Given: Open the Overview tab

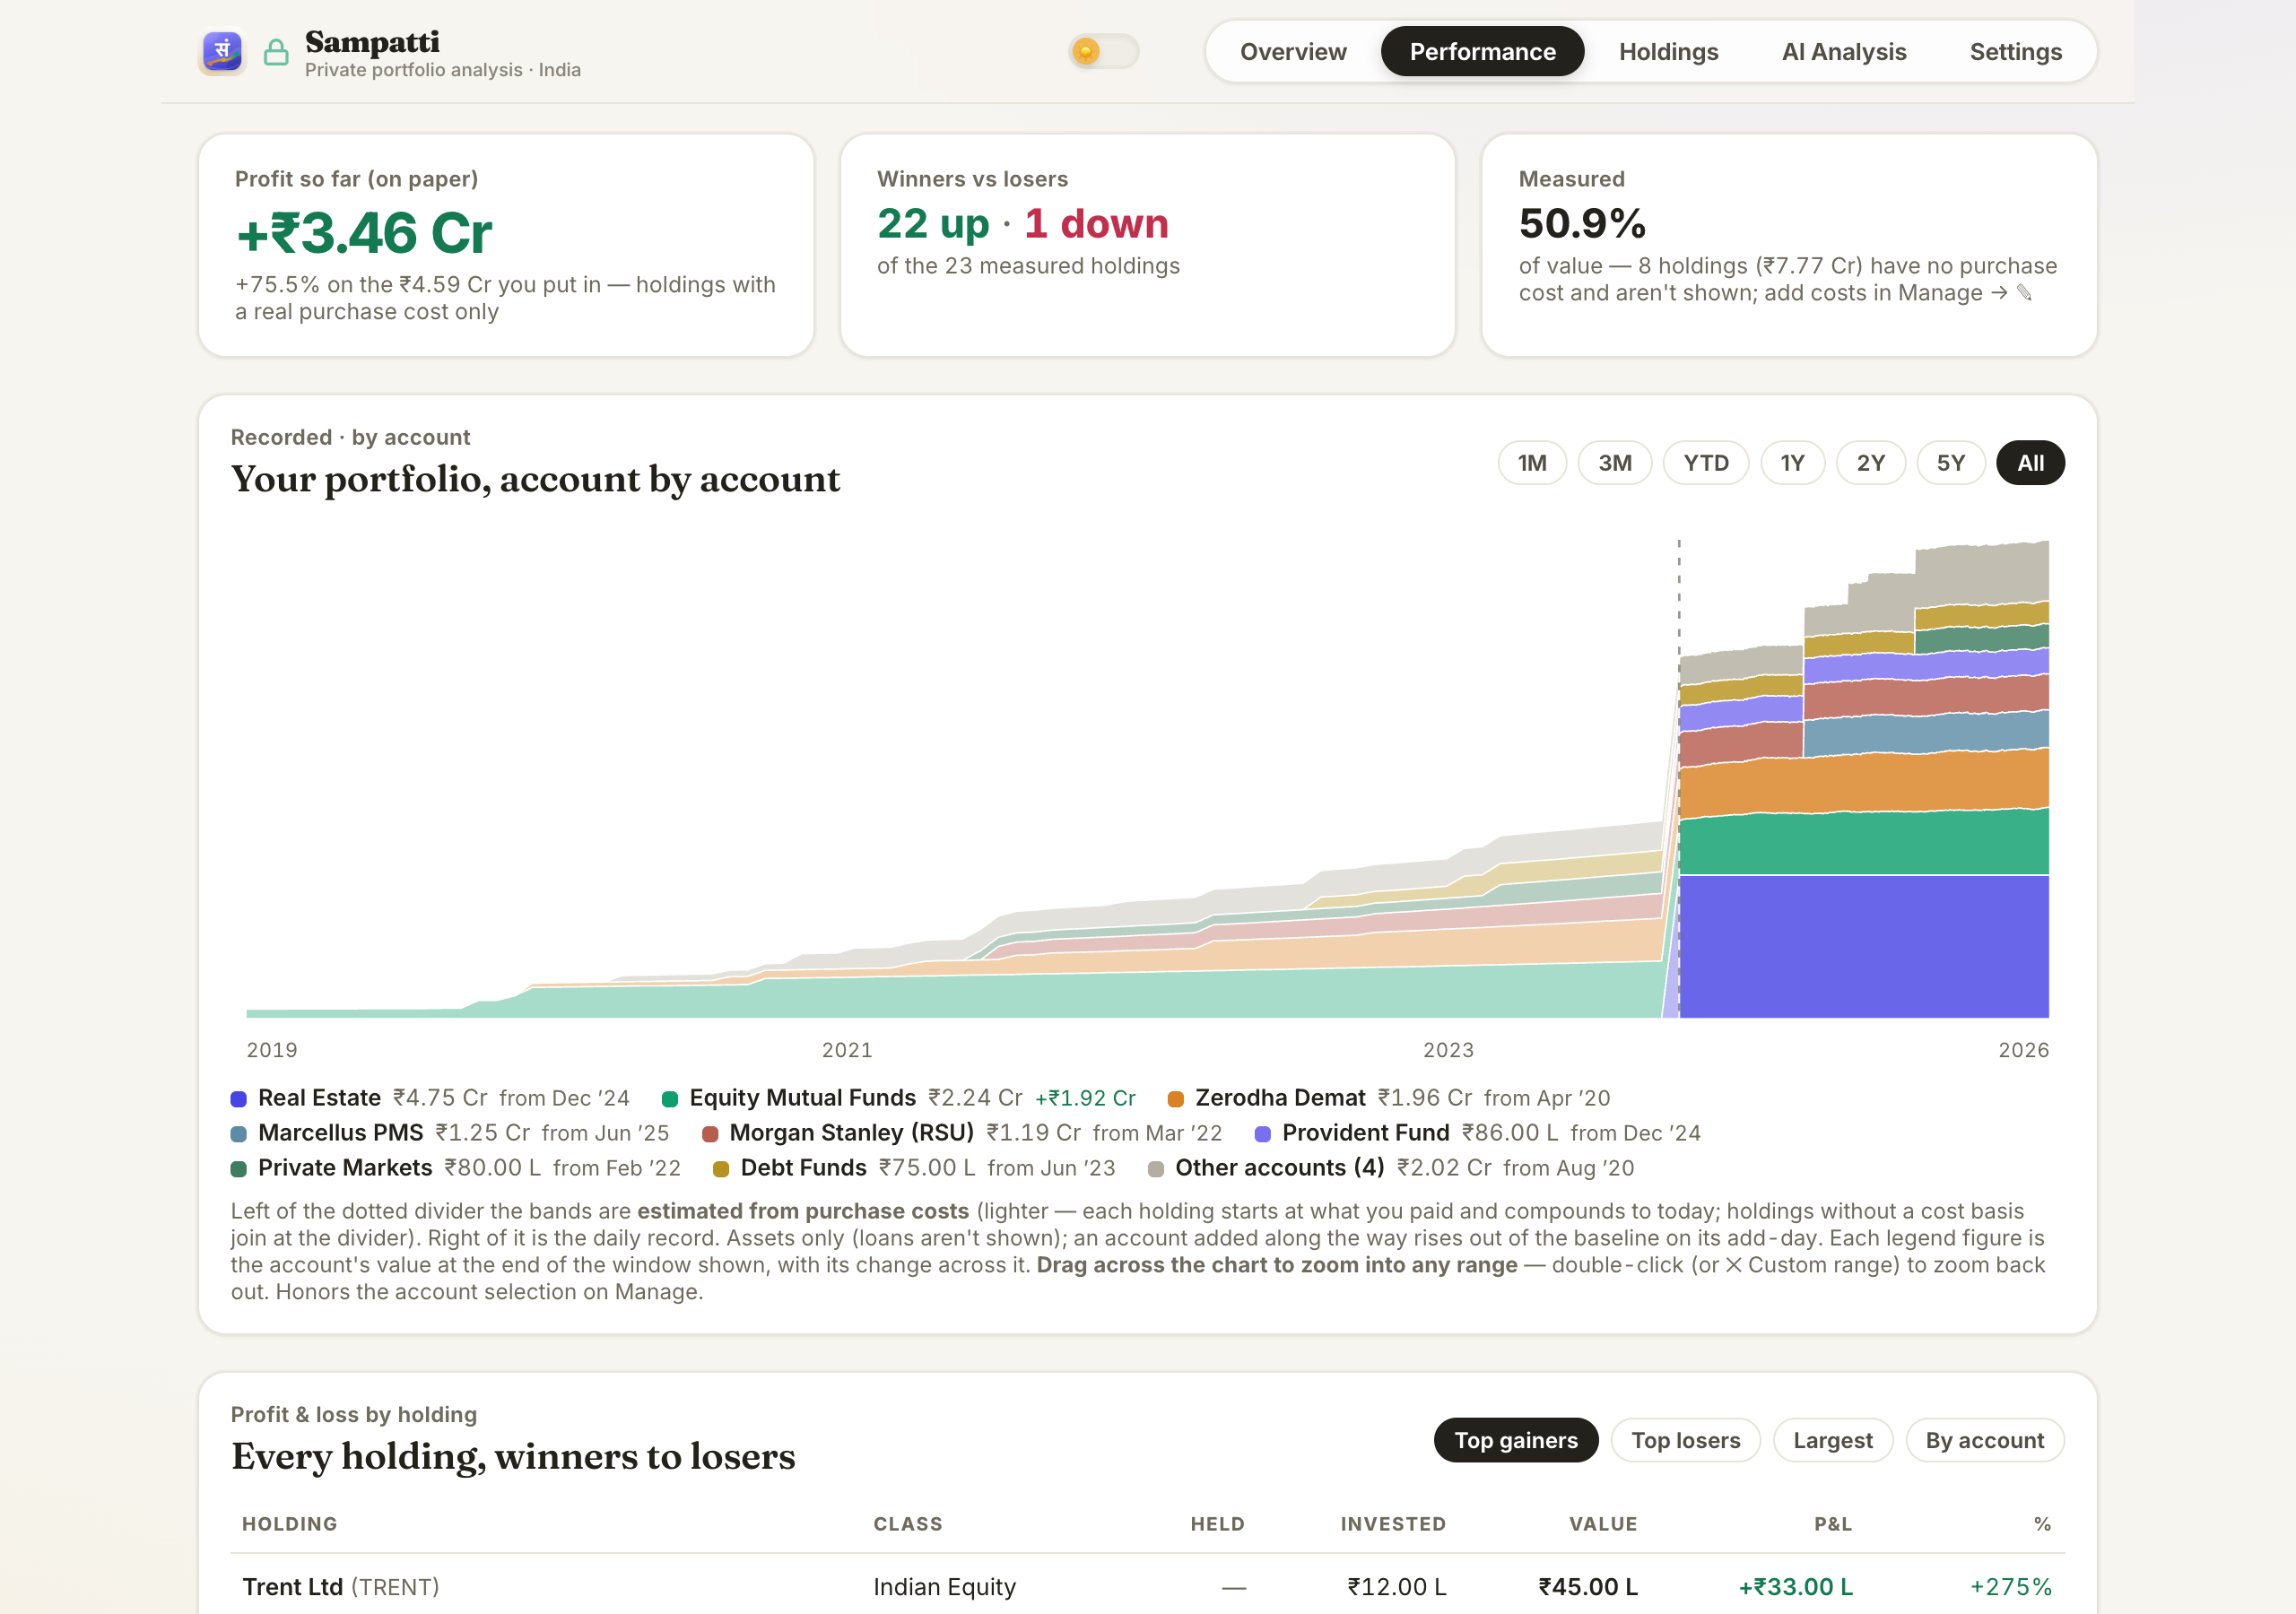Looking at the screenshot, I should [x=1293, y=51].
